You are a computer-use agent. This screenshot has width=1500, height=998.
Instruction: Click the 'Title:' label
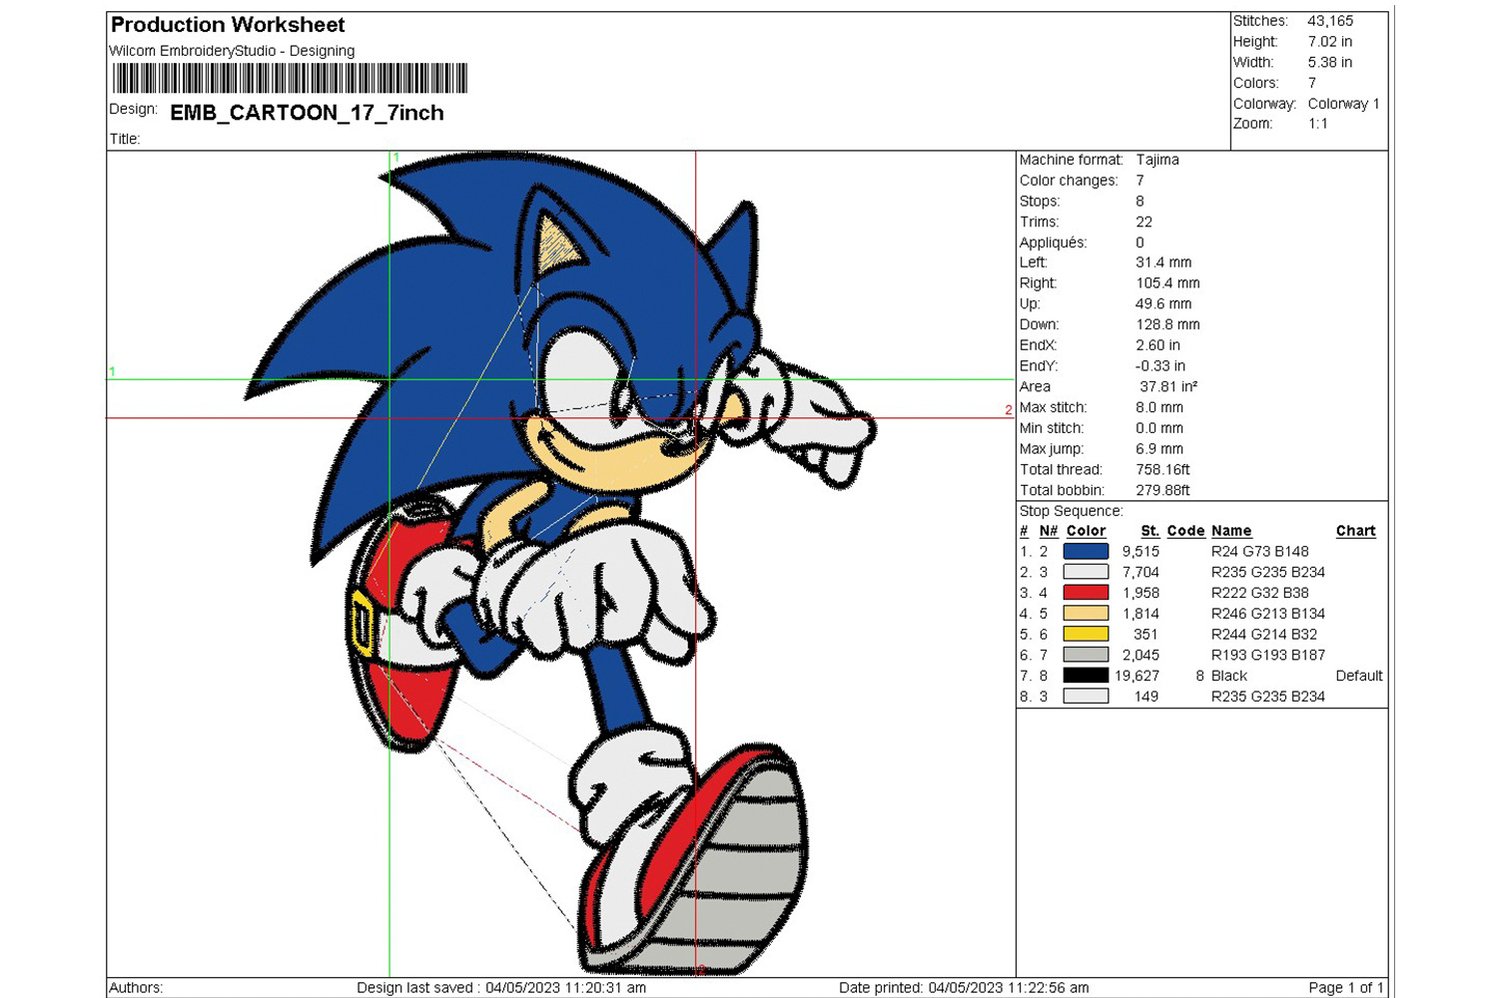[125, 139]
